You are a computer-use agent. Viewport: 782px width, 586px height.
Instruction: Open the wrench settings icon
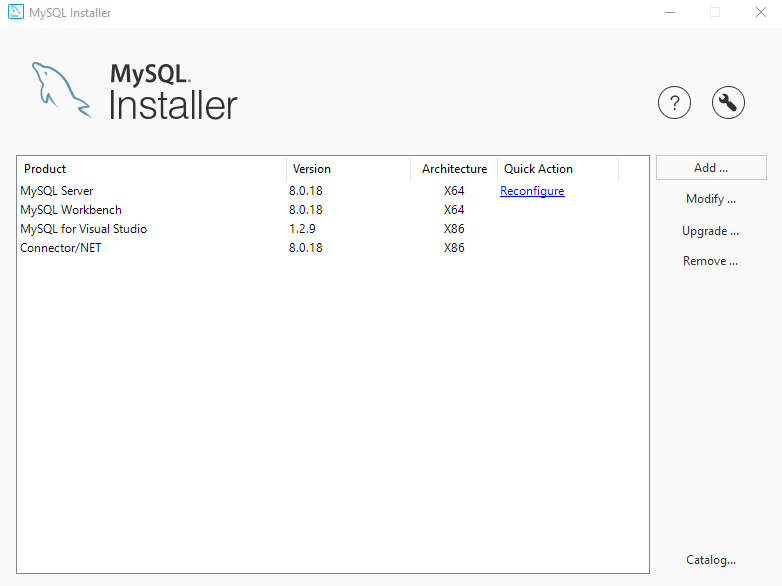[x=728, y=102]
